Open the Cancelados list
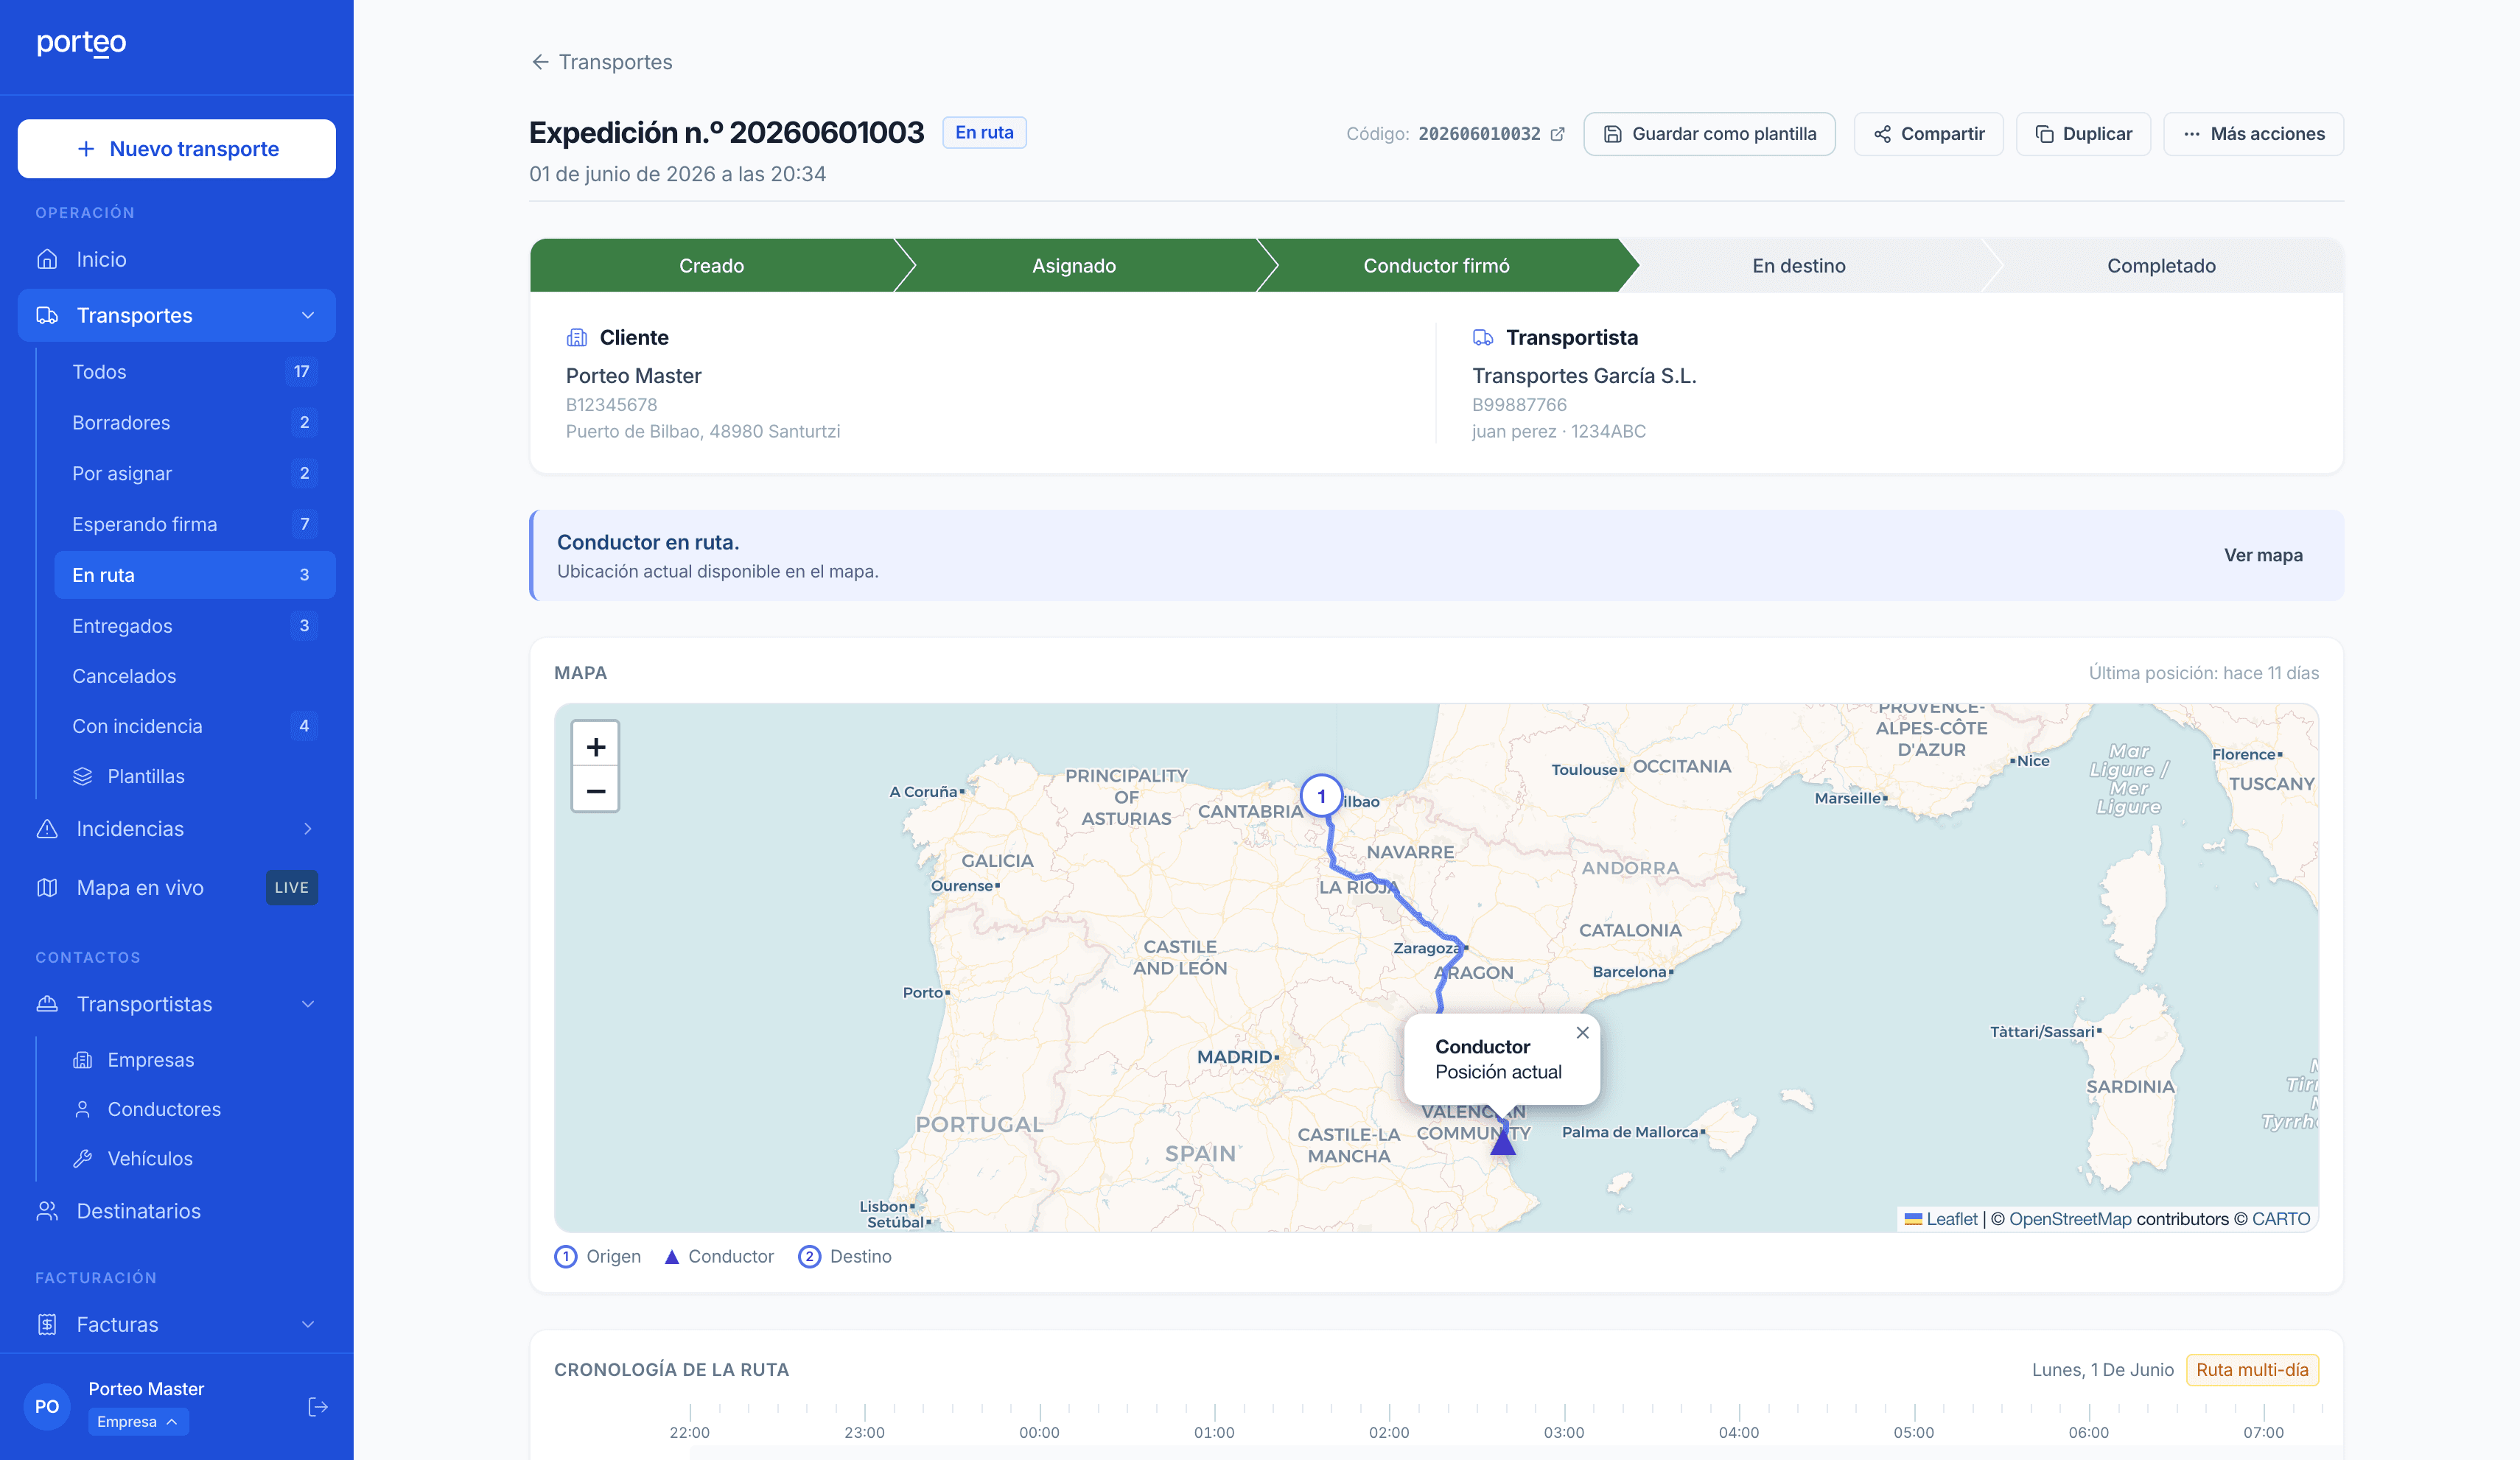The image size is (2520, 1460). 195,676
